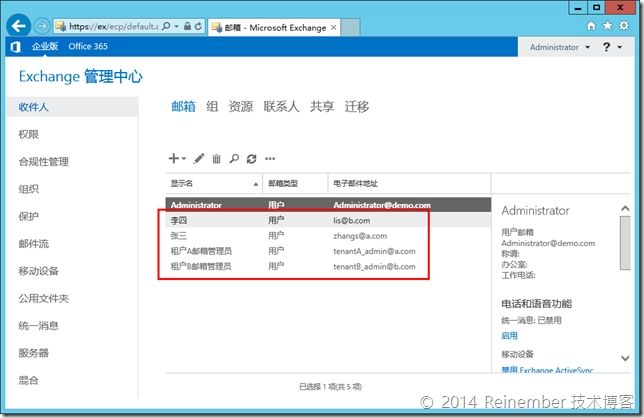This screenshot has height=418, width=644.
Task: Click the Office logo icon
Action: click(x=16, y=47)
